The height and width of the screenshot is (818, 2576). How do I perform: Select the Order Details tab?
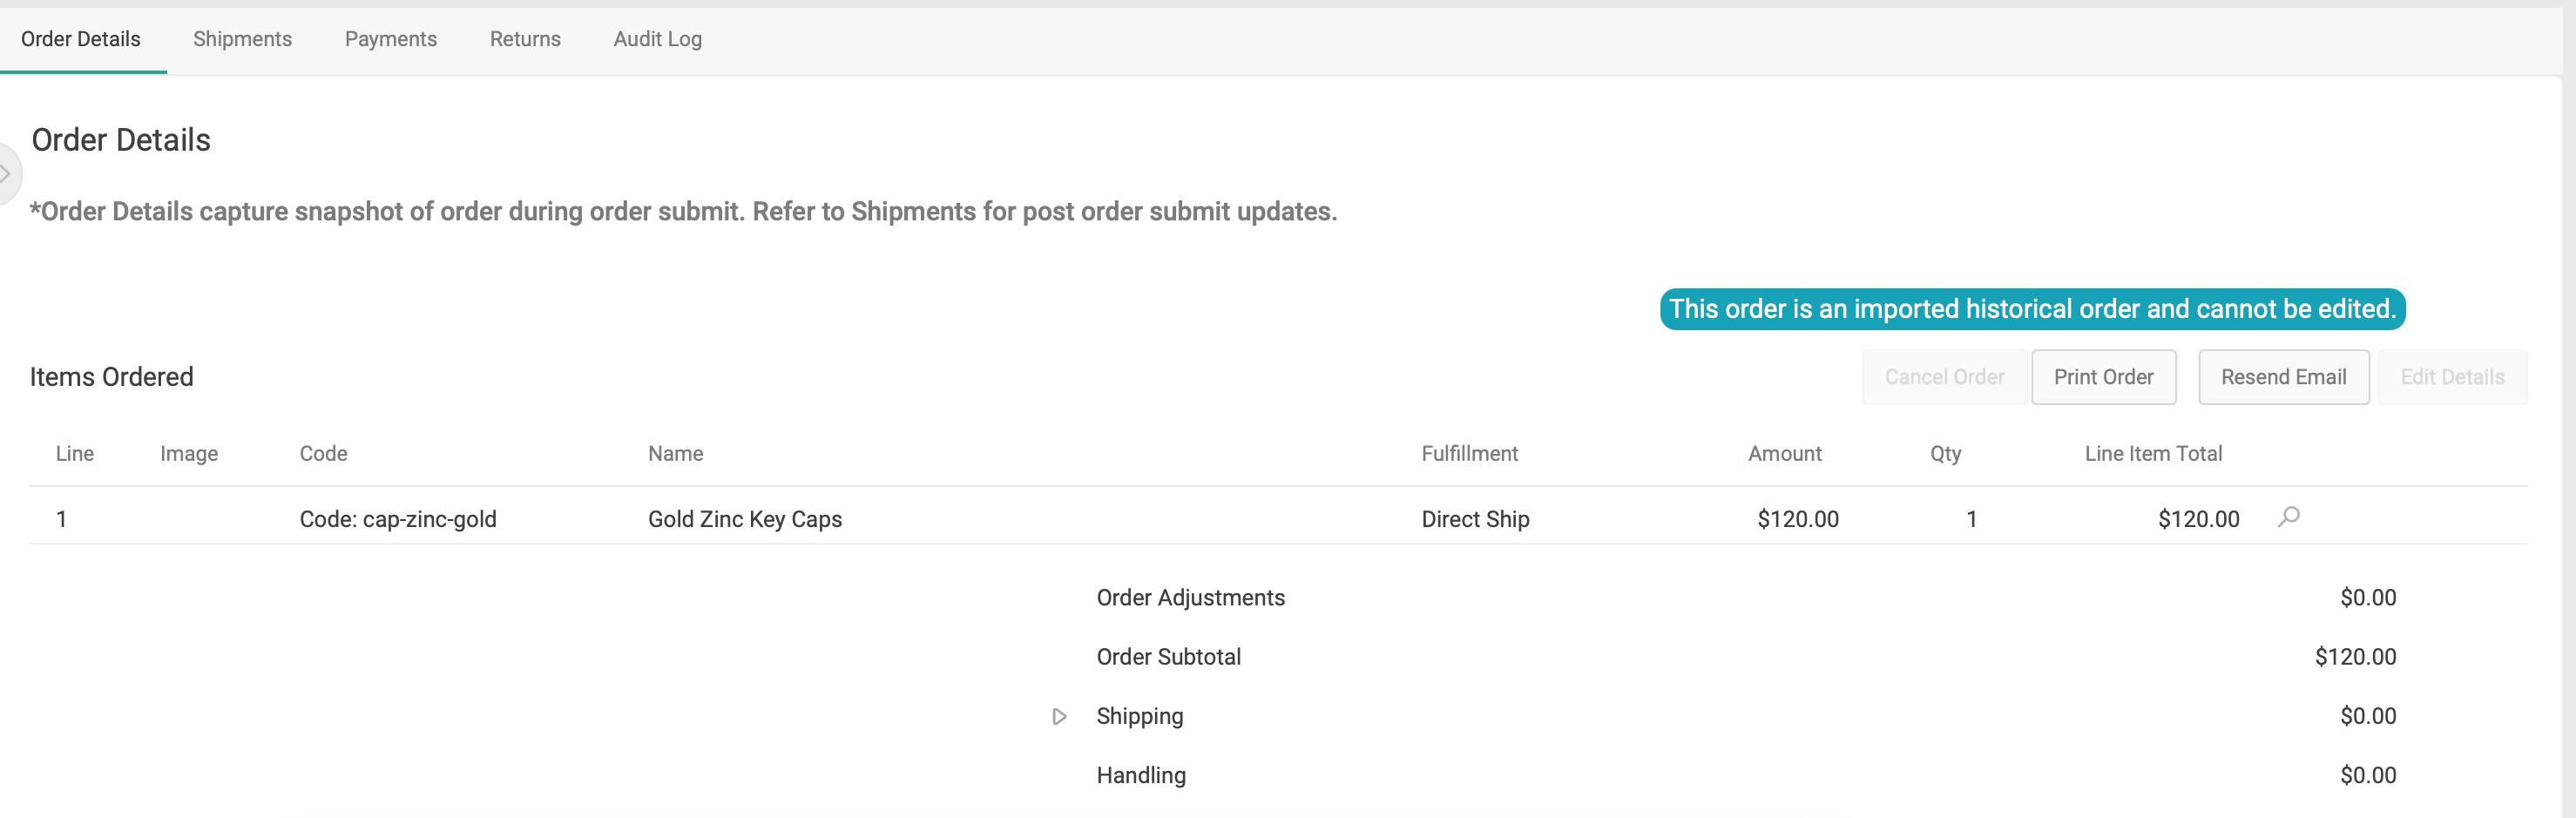click(x=80, y=39)
